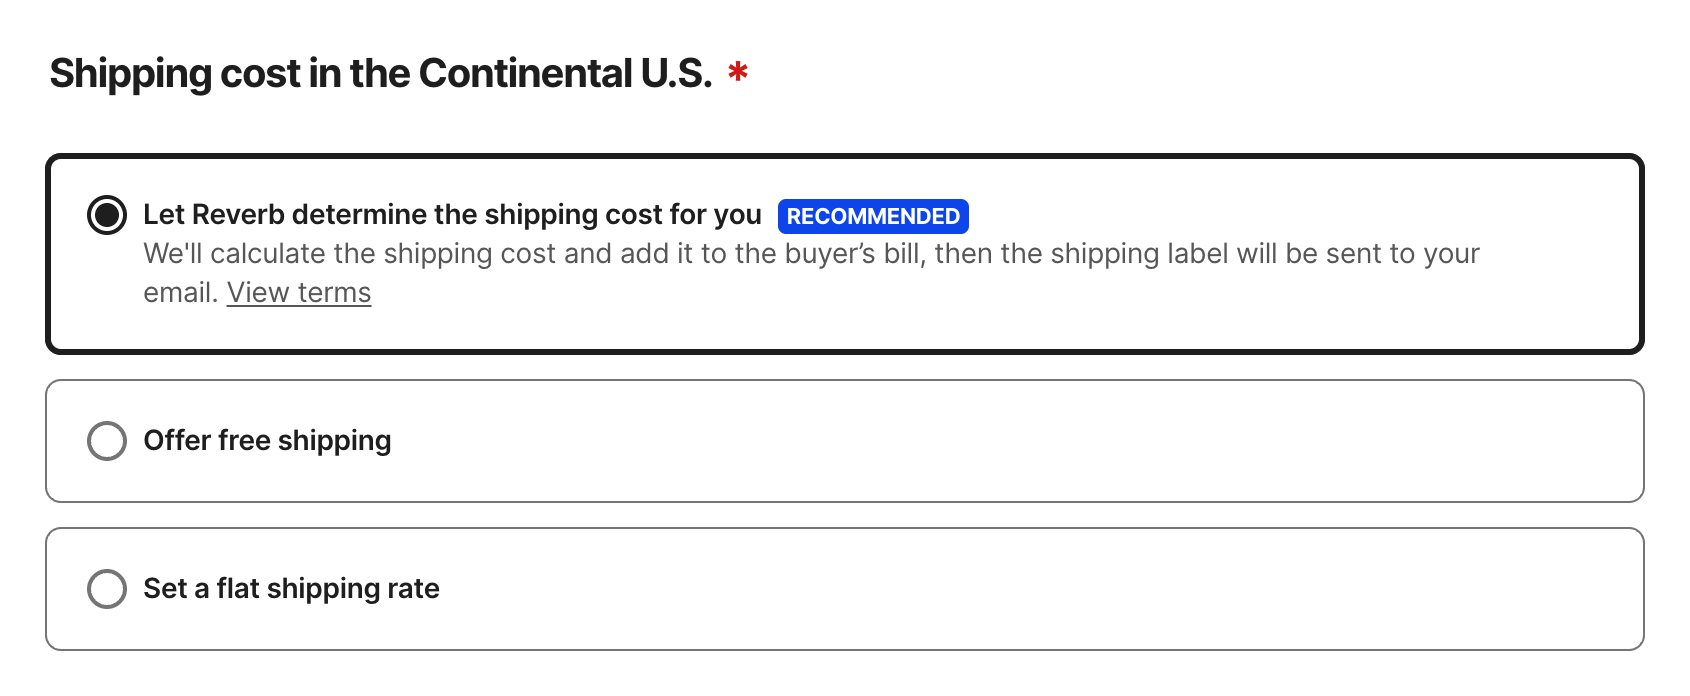Click the label Let Reverb determine the shipping cost
Image resolution: width=1690 pixels, height=696 pixels.
click(452, 214)
